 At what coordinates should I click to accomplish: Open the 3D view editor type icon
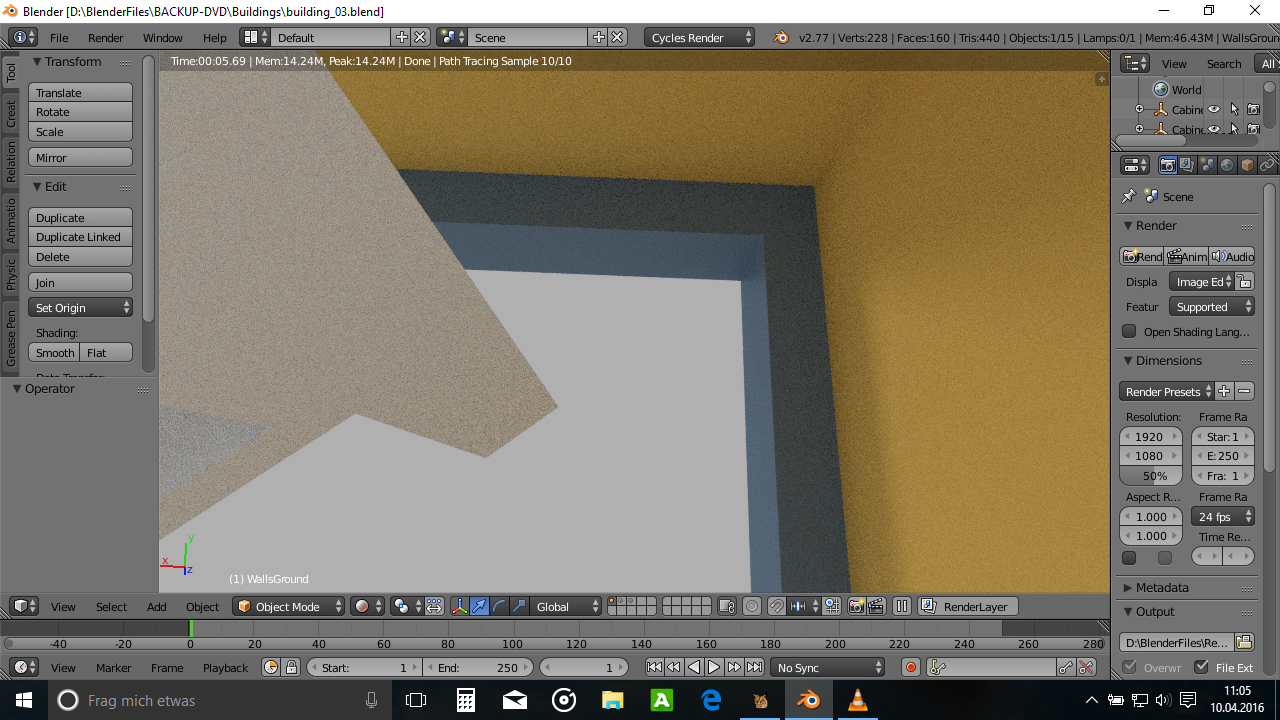pos(24,606)
